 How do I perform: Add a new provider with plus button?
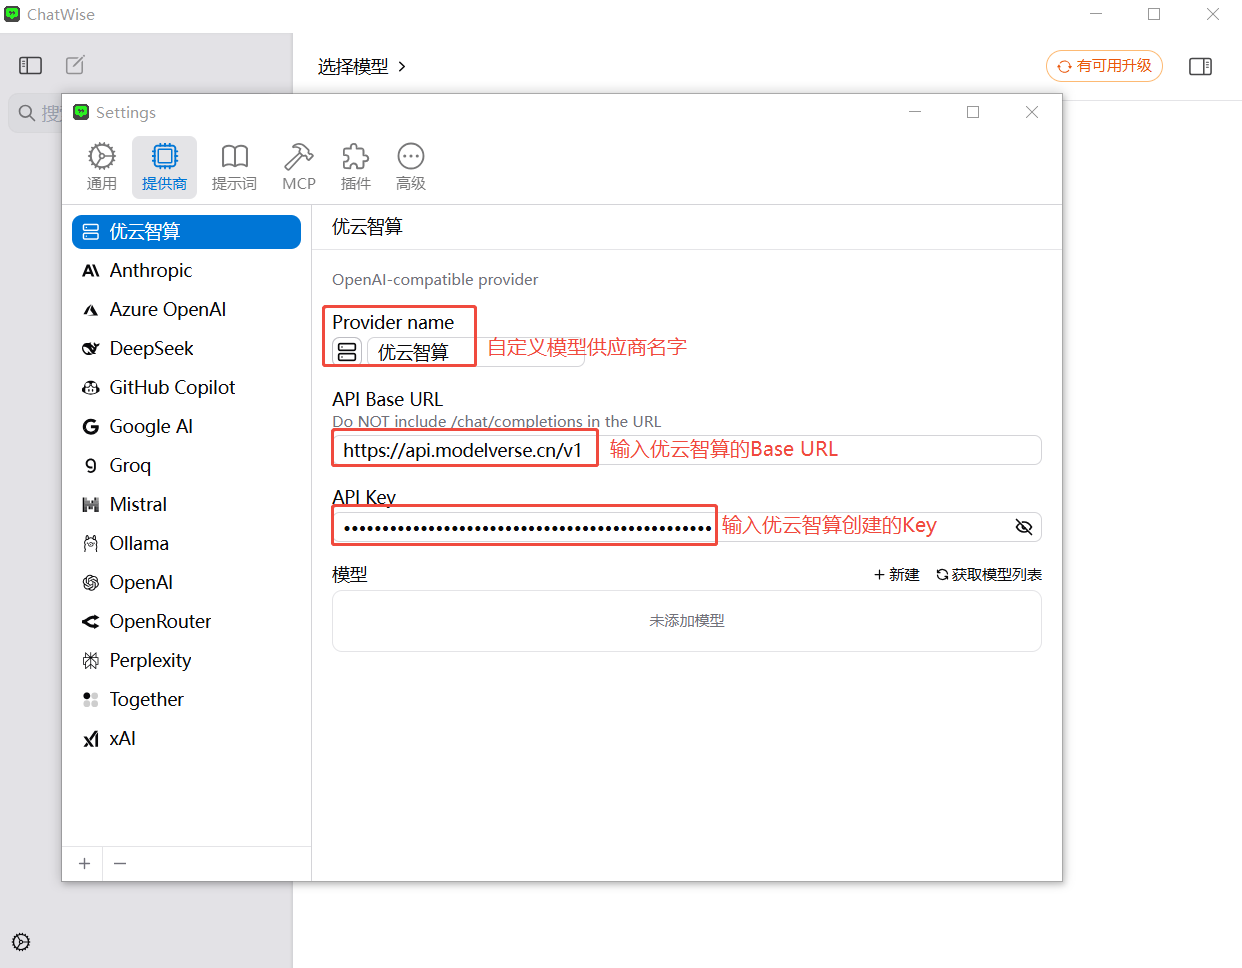click(85, 864)
